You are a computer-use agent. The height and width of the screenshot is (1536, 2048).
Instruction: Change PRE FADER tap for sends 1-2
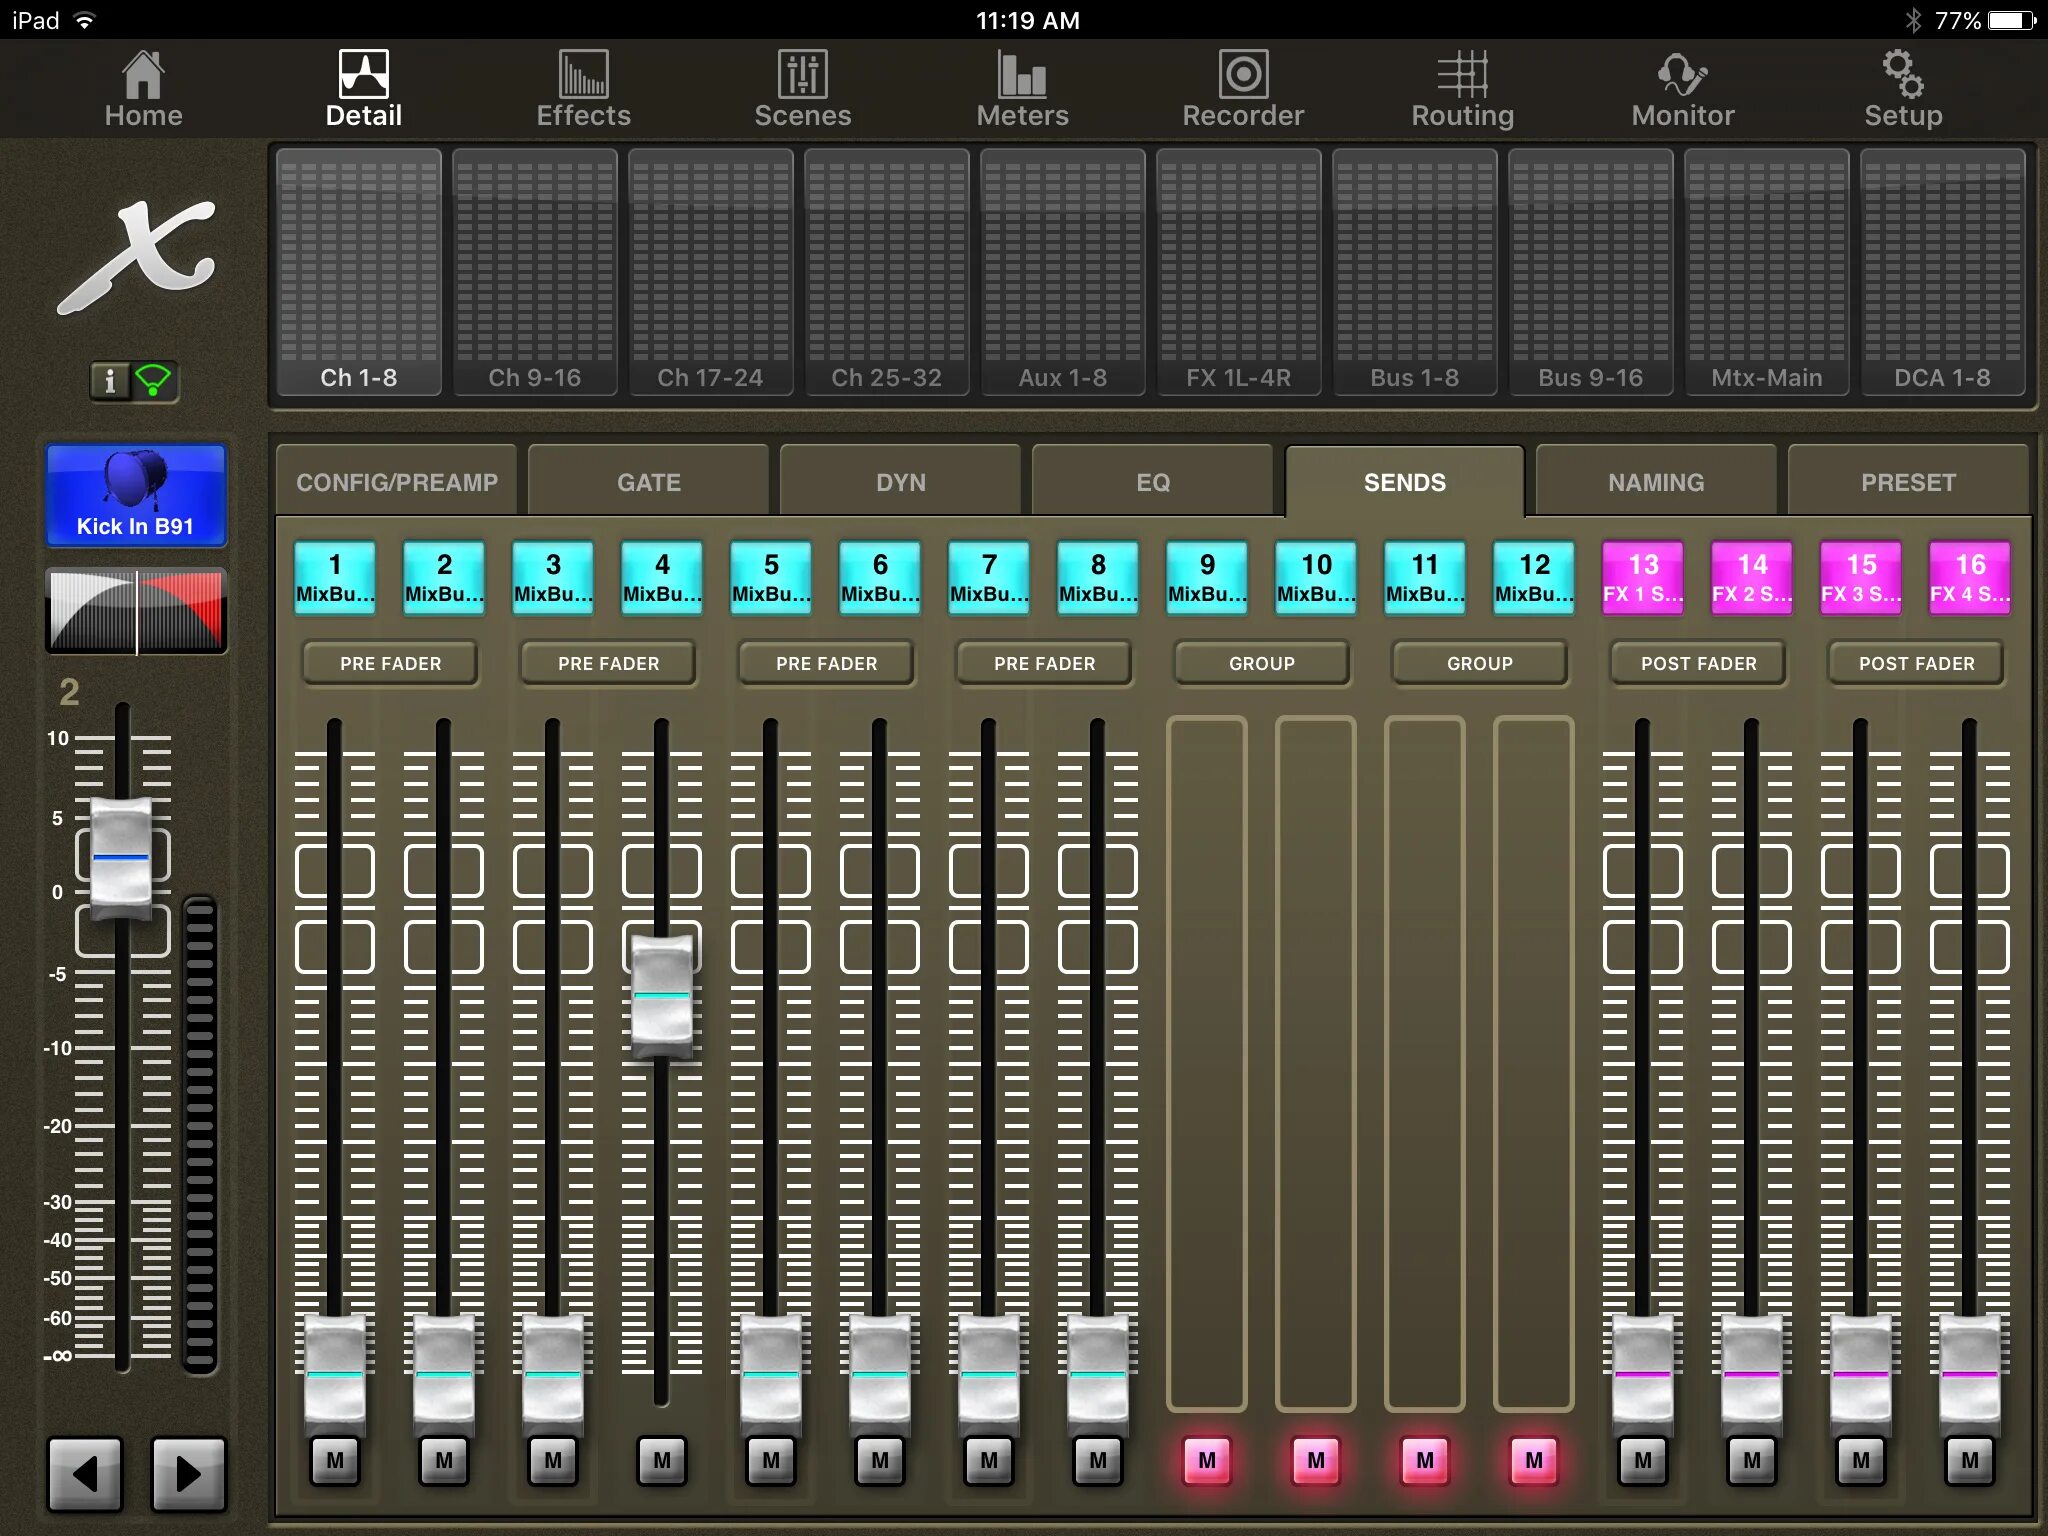pyautogui.click(x=390, y=663)
